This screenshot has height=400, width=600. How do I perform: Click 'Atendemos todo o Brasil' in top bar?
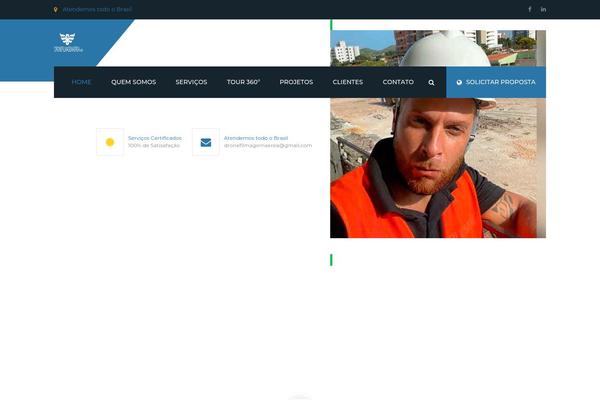click(97, 9)
